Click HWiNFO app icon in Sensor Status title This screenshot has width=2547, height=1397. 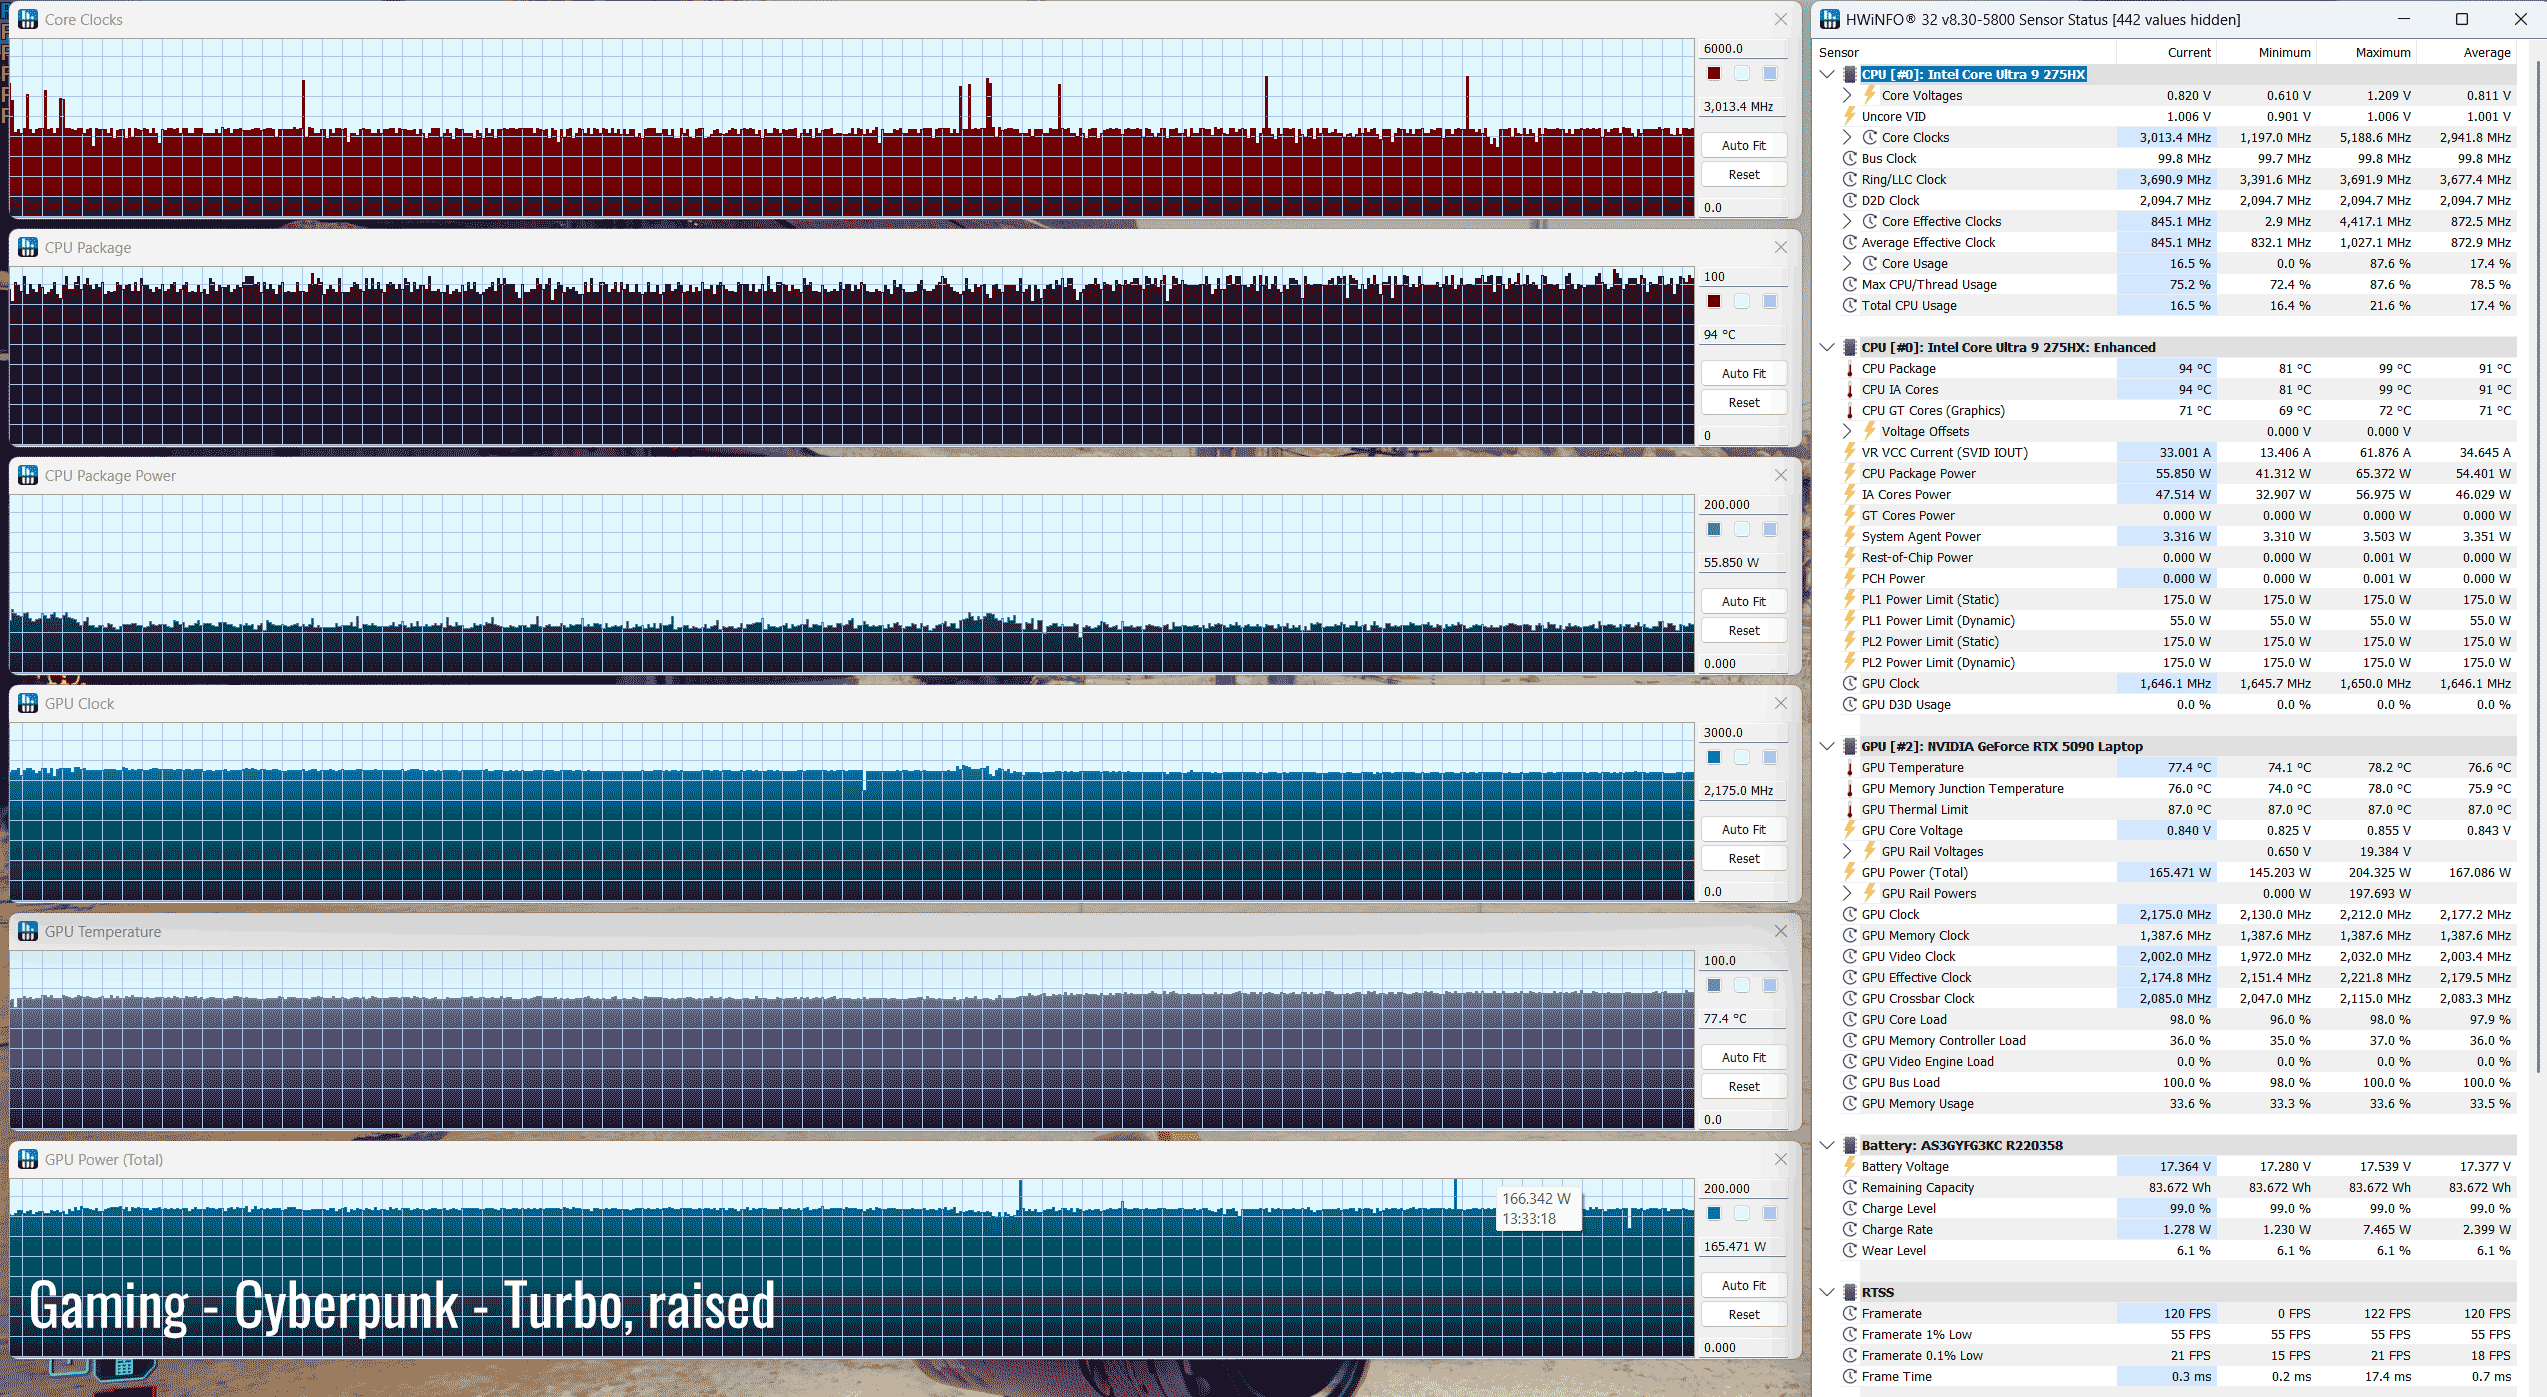pos(1829,19)
